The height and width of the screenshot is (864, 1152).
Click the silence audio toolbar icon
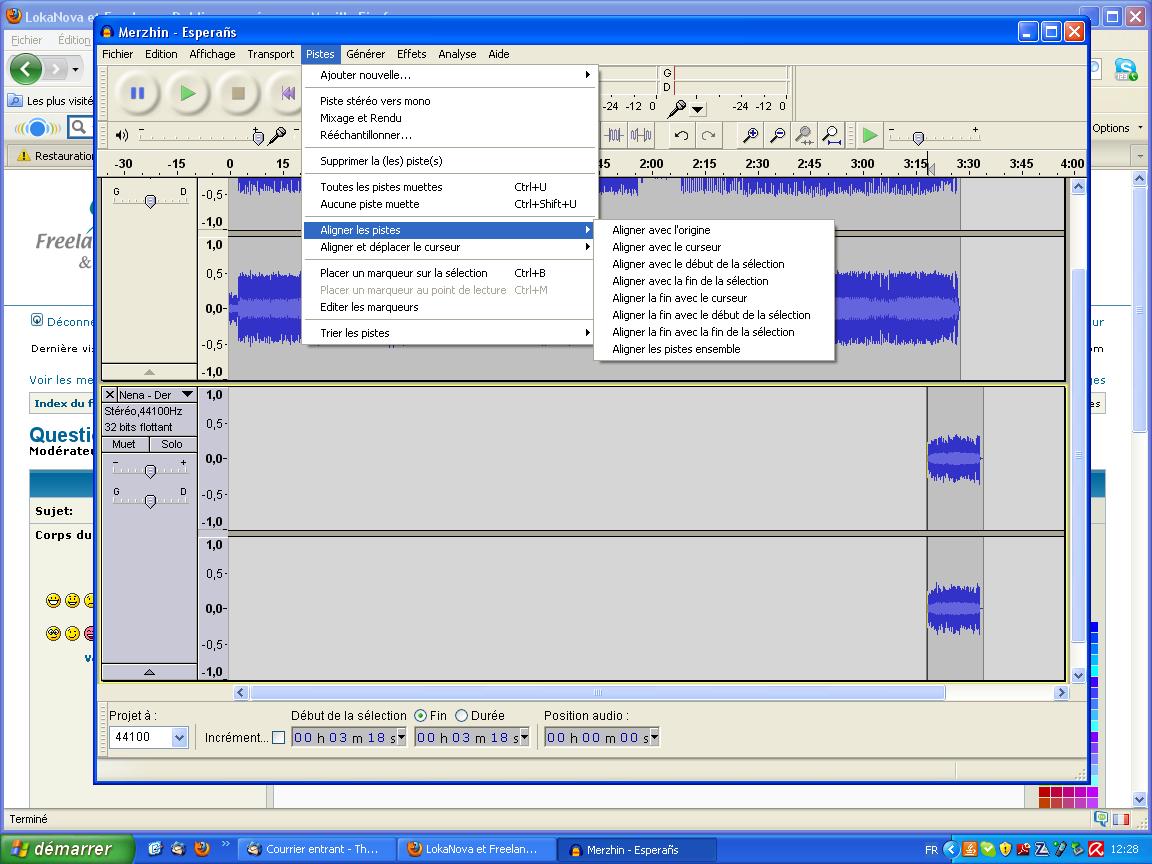[640, 135]
